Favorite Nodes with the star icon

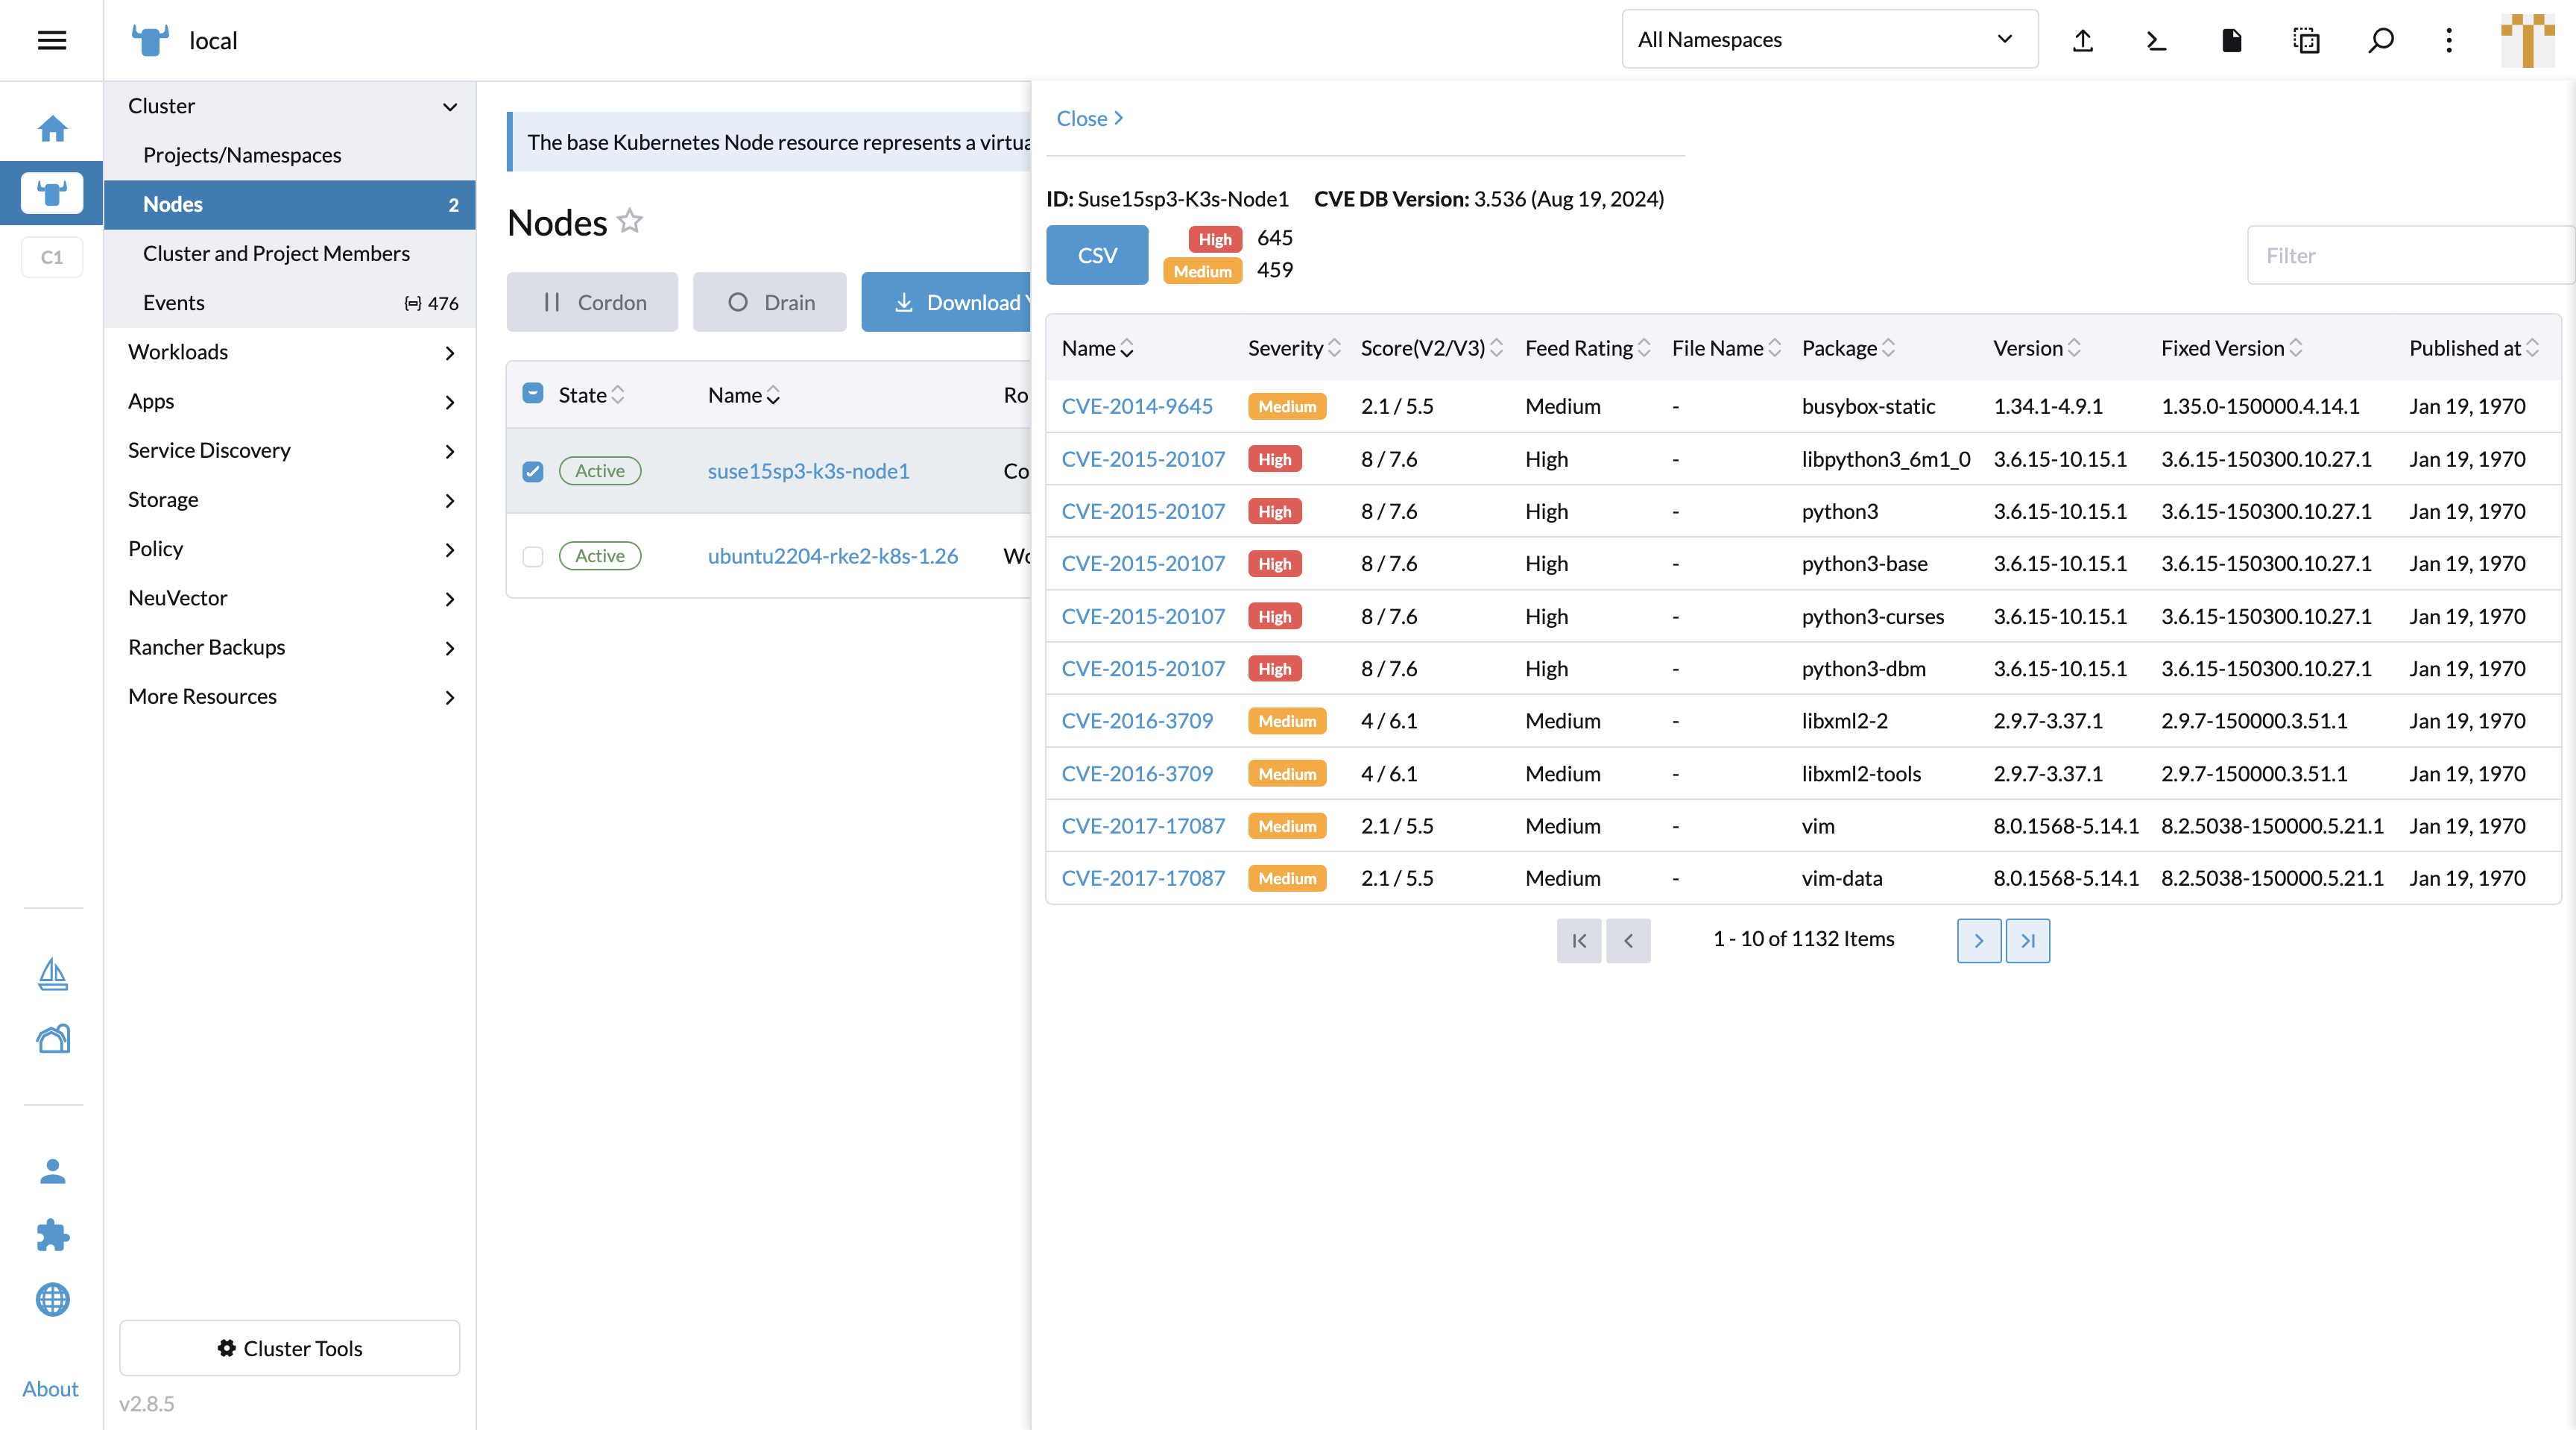coord(630,221)
